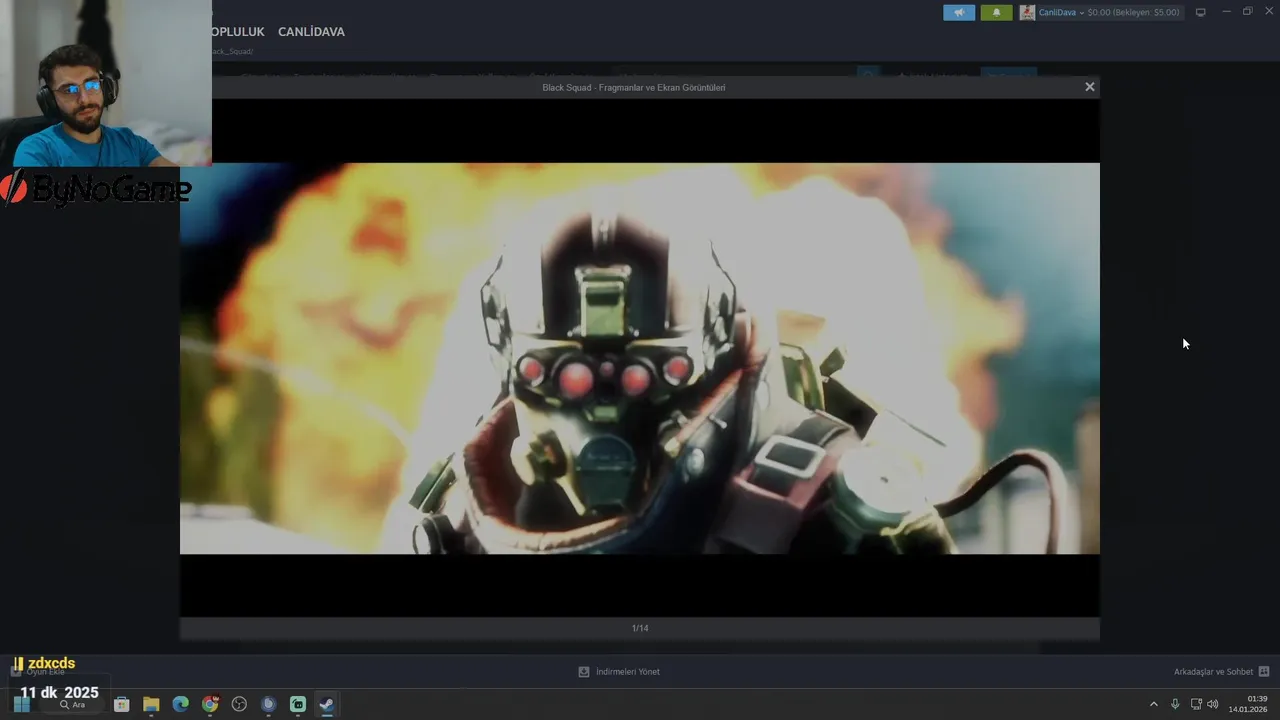Click the 1/14 screenshot counter
Screen dimensions: 1280x720
(640, 628)
